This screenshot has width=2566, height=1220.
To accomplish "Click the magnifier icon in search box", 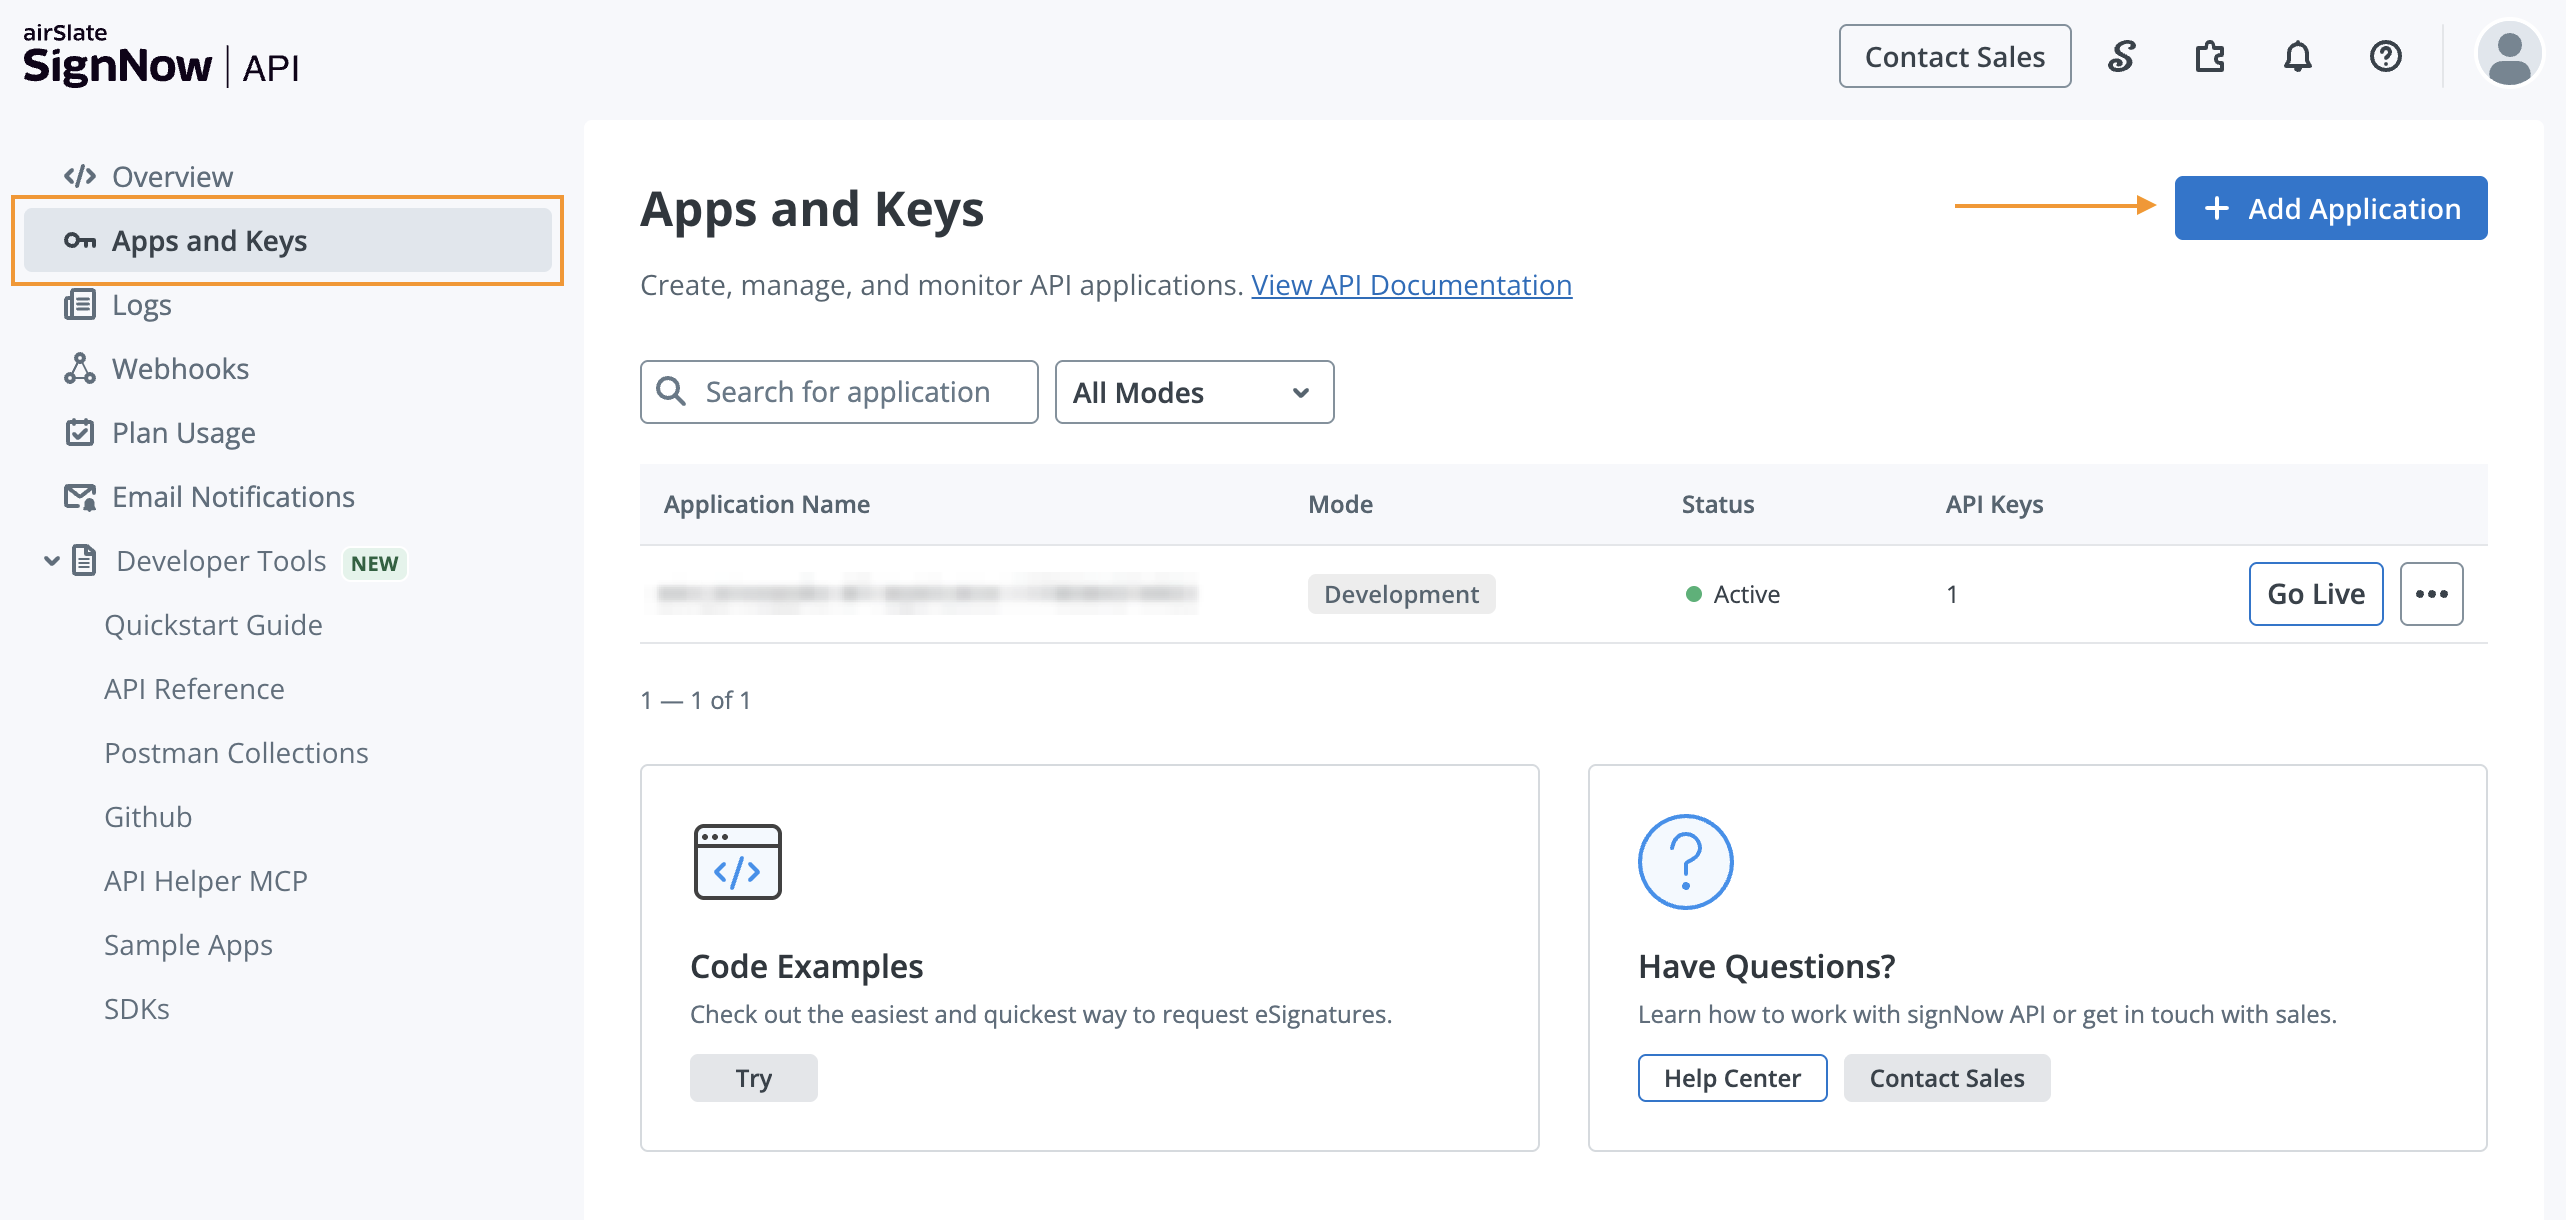I will (671, 392).
